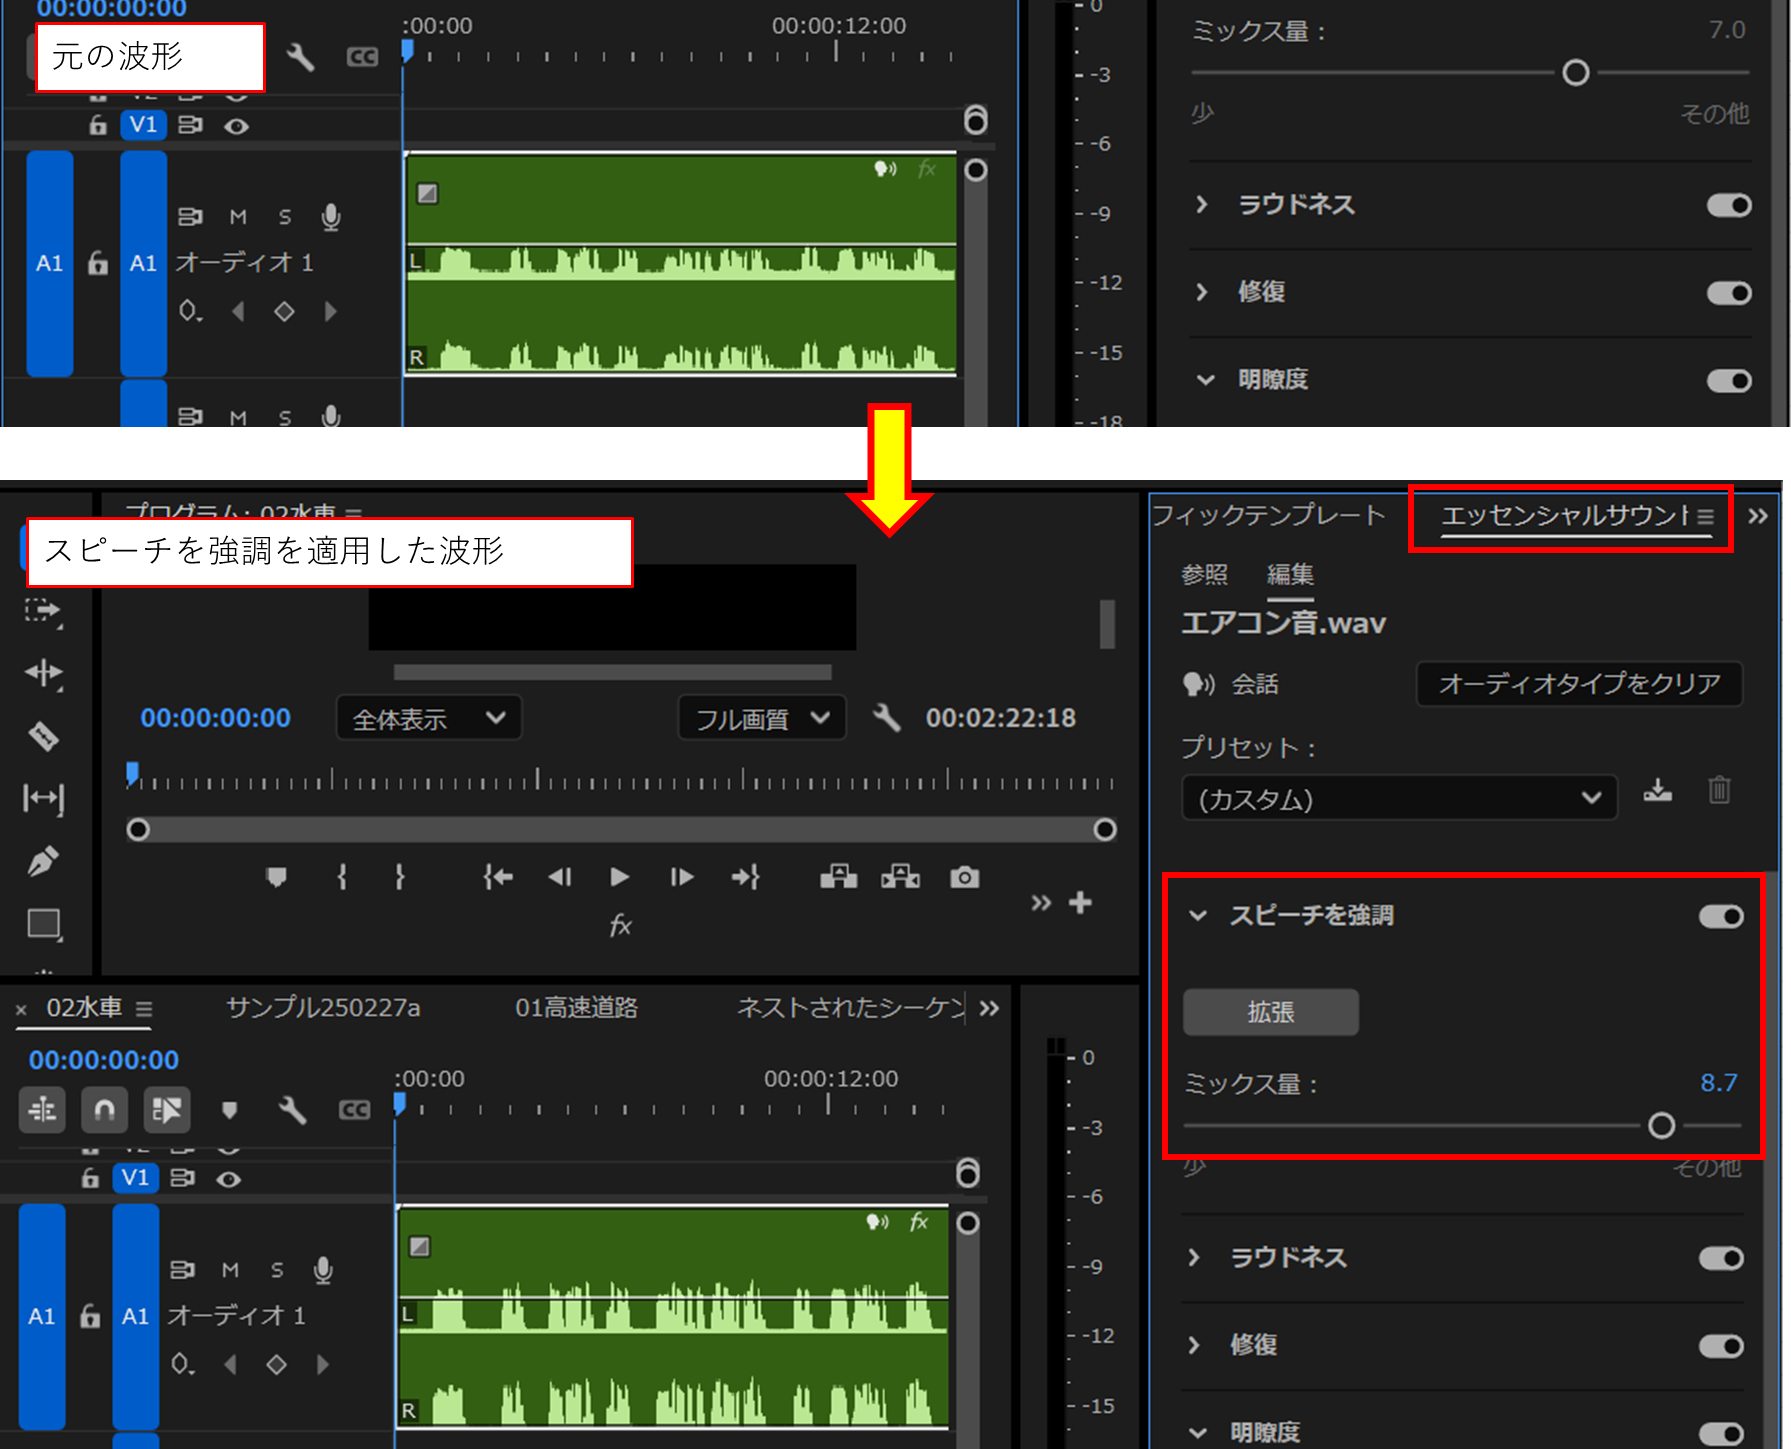This screenshot has height=1449, width=1791.
Task: Open the 01高速道路 sequence tab
Action: pos(576,1008)
